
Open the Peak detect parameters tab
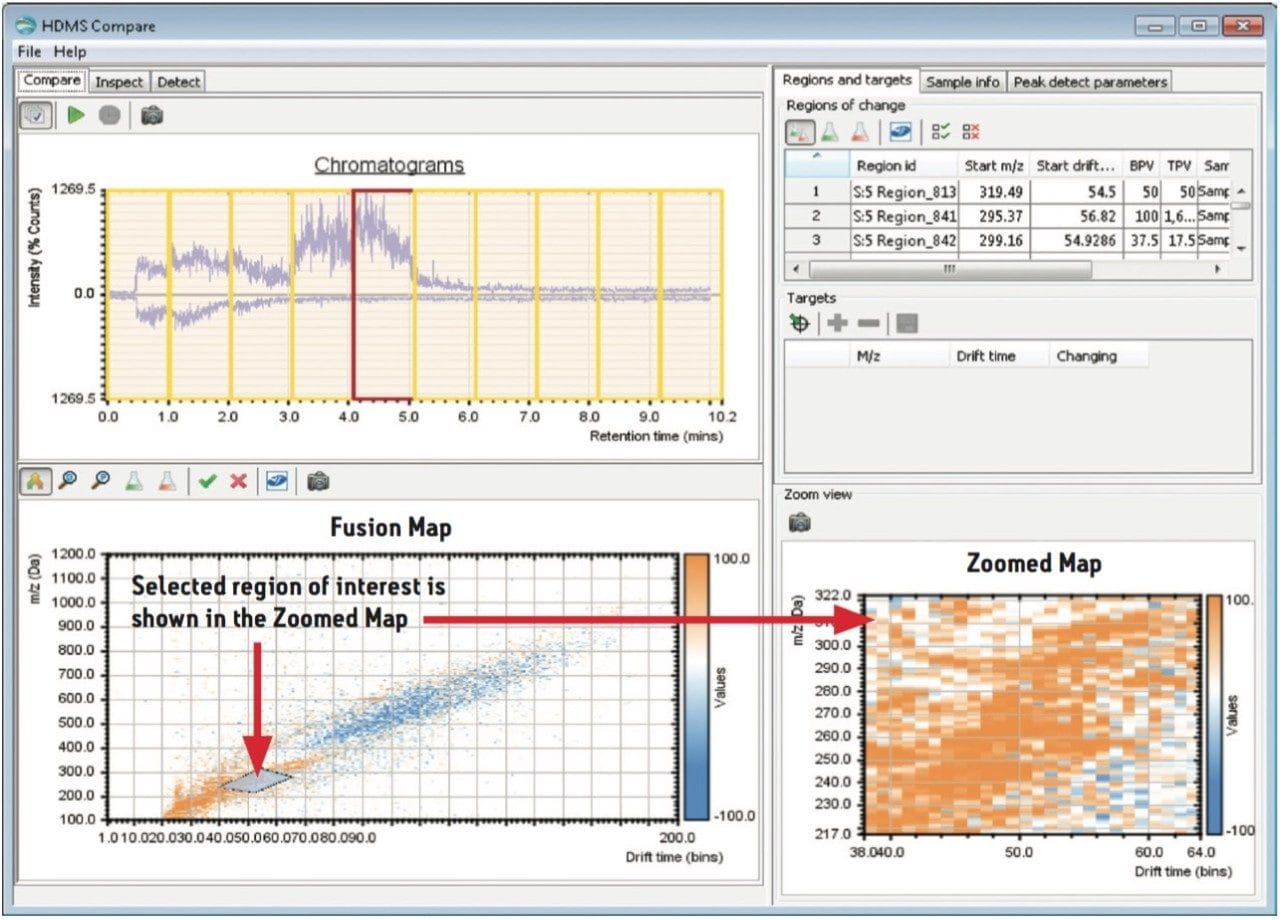point(1089,82)
